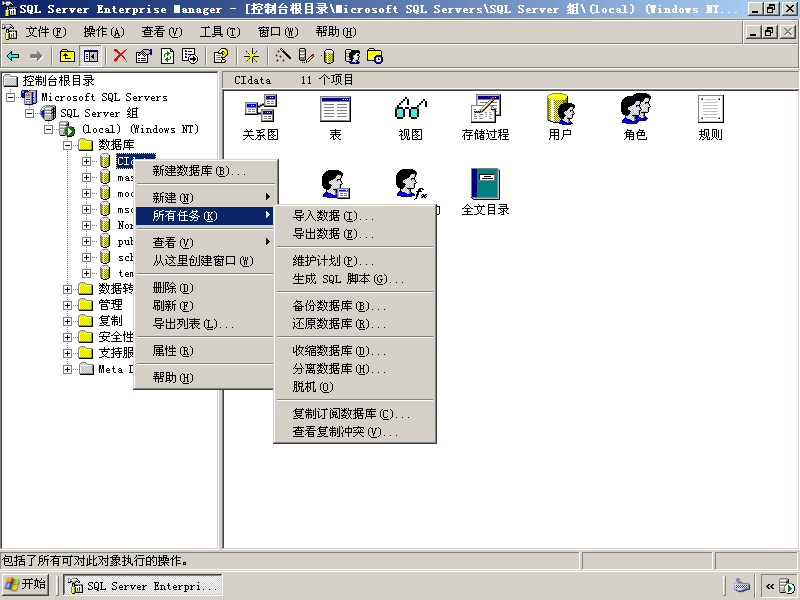Expand the 管理 folder node

[x=67, y=305]
